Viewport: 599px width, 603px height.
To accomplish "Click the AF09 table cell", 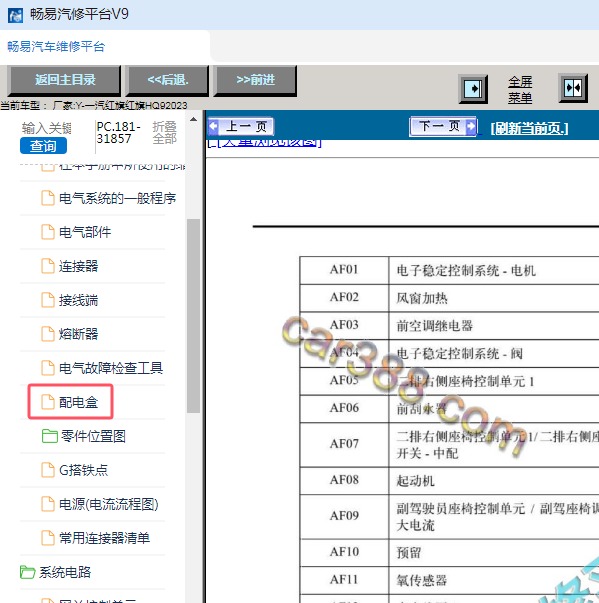I will [344, 516].
